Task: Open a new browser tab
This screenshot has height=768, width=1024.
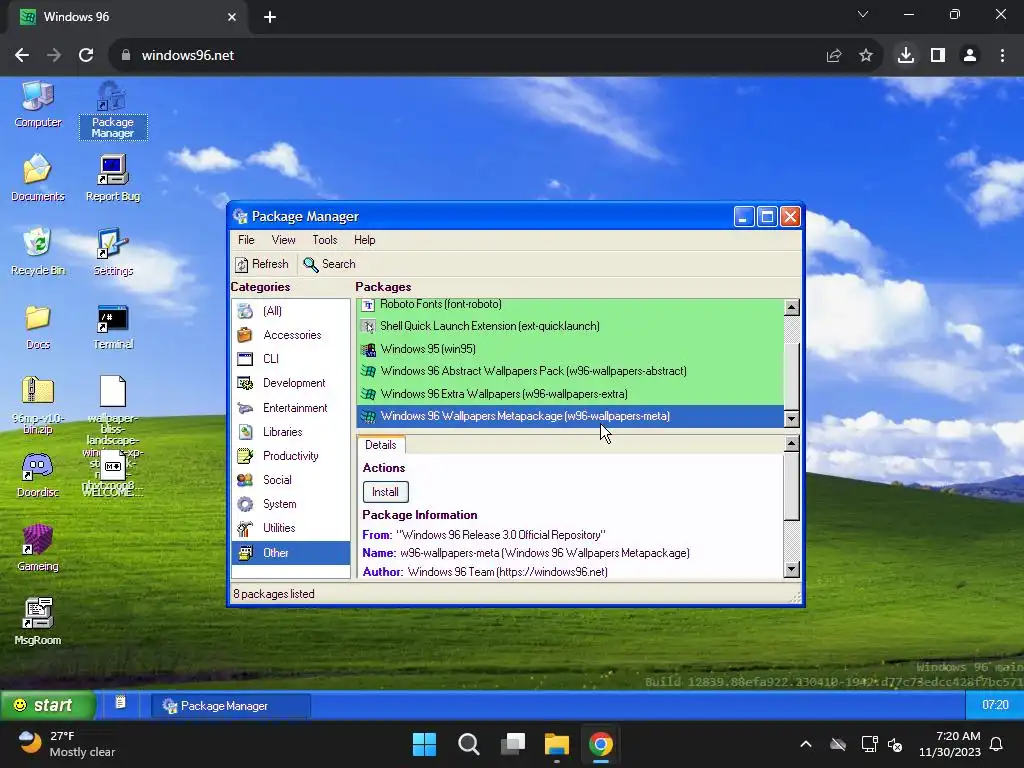Action: (270, 17)
